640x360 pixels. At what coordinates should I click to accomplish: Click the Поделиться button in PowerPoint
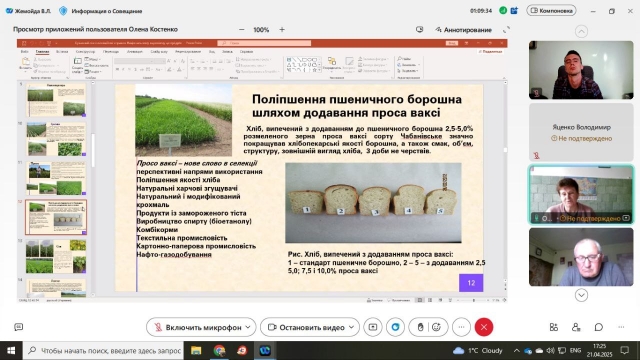point(490,52)
